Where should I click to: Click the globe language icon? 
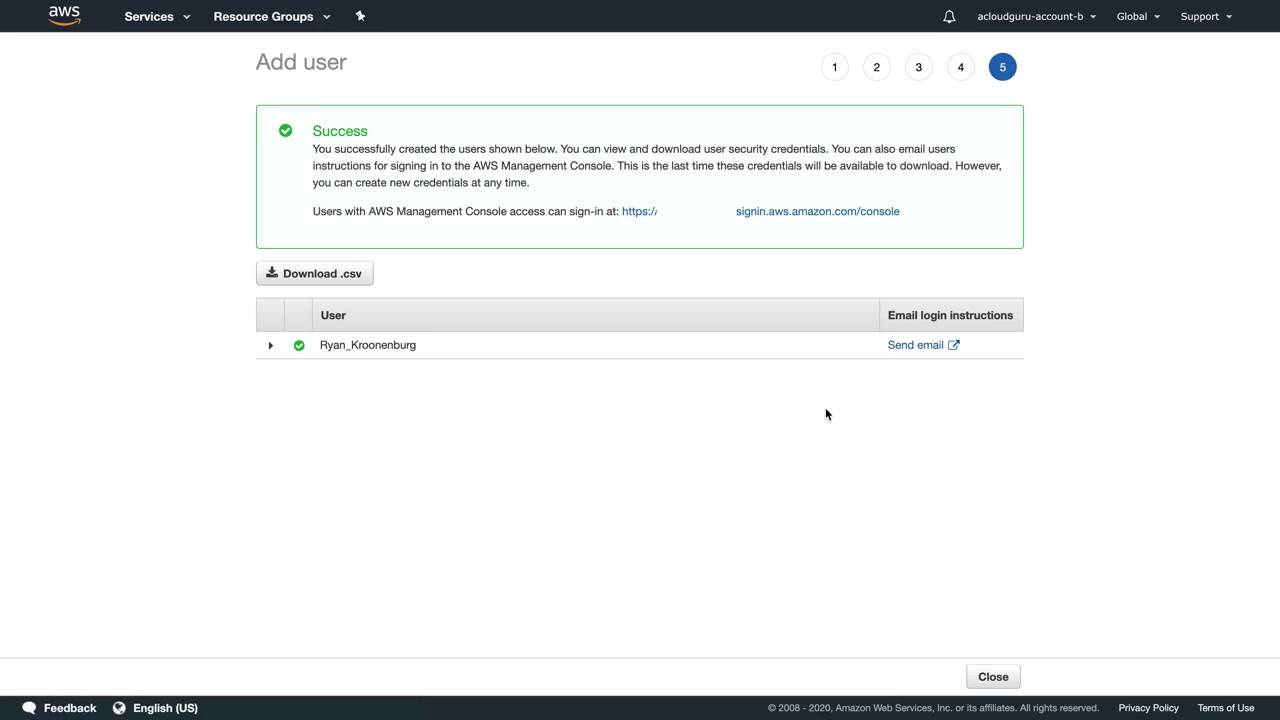point(119,708)
